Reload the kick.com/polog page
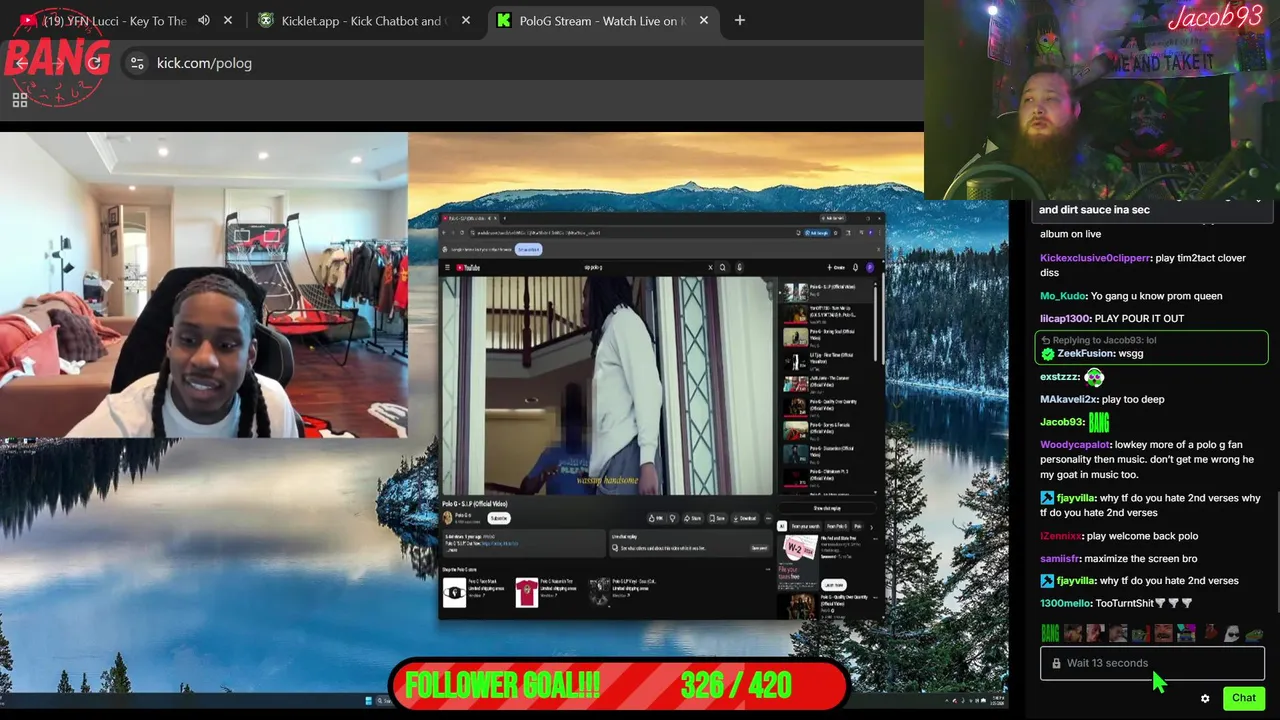 (95, 63)
